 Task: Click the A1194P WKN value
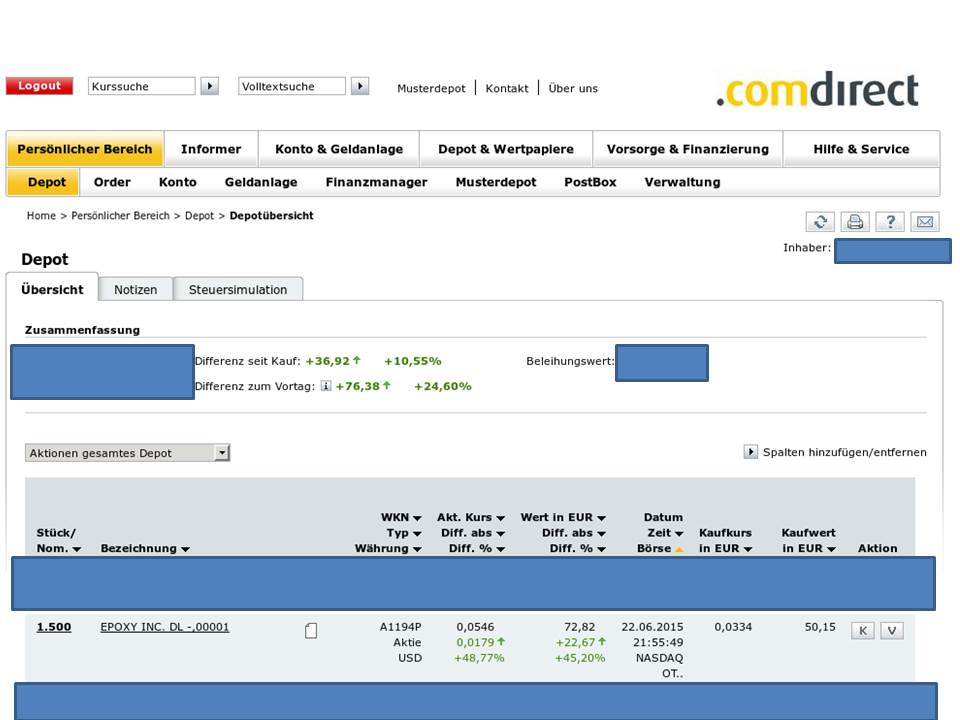pyautogui.click(x=400, y=627)
